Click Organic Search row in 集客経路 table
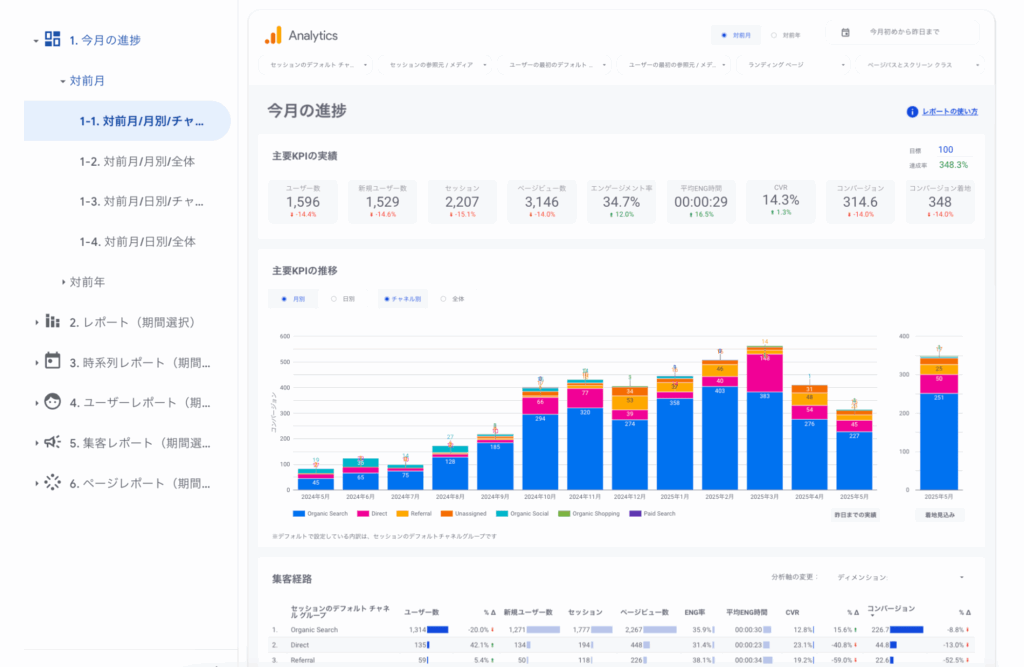 pyautogui.click(x=621, y=630)
